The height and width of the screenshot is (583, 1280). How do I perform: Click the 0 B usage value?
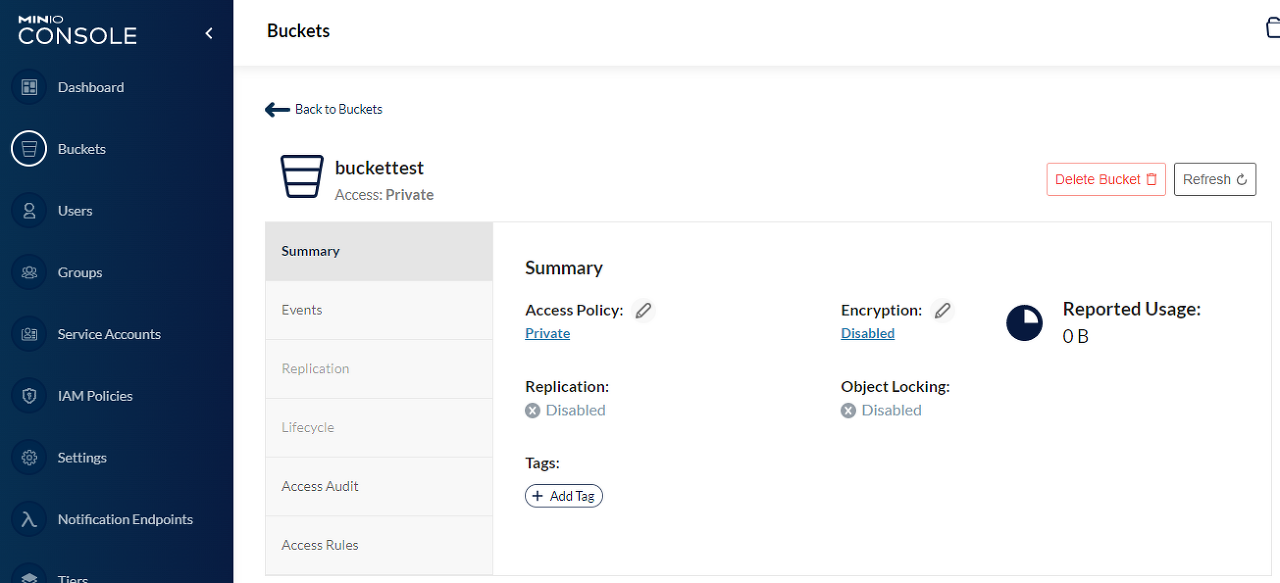point(1076,336)
